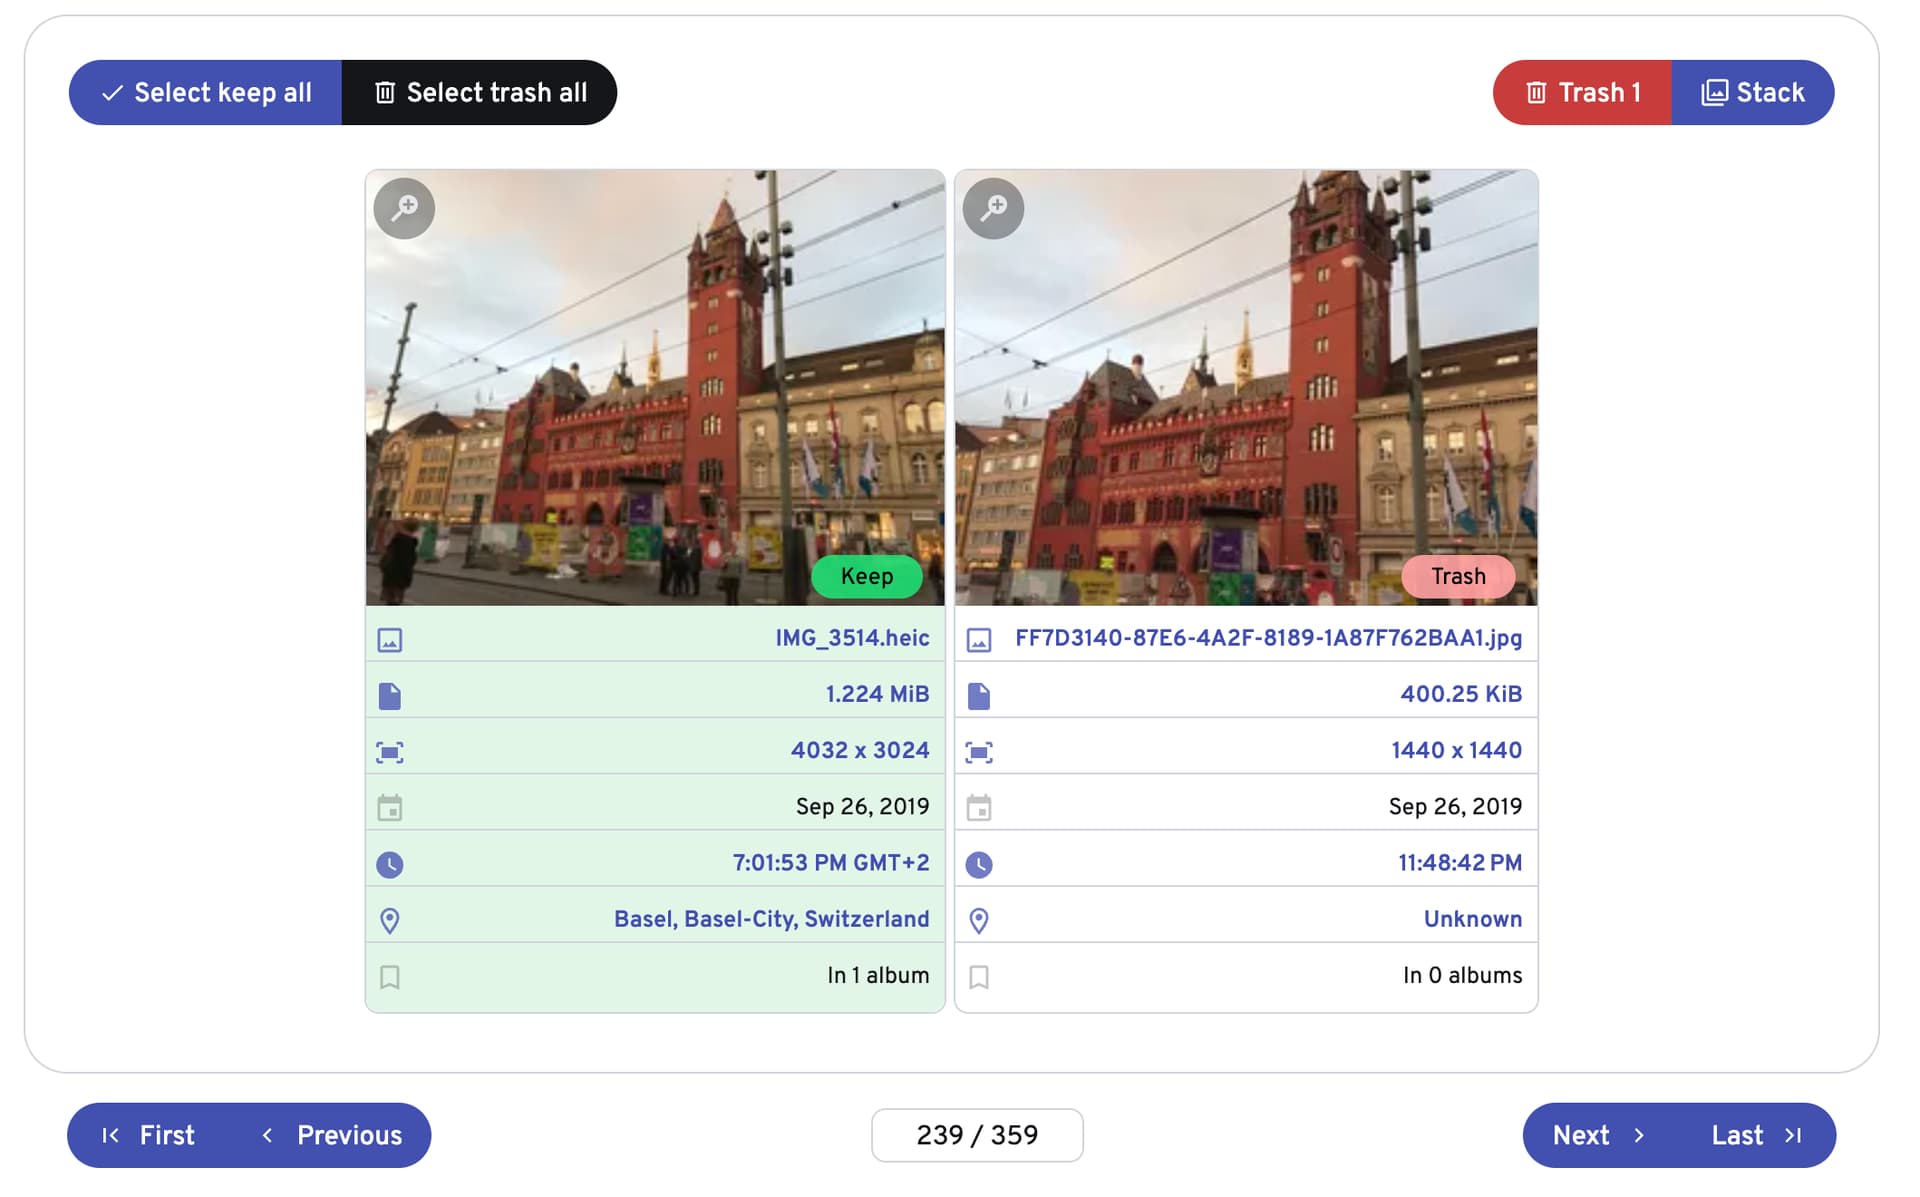Click the red Trash 1 button
The height and width of the screenshot is (1197, 1920).
pos(1582,92)
